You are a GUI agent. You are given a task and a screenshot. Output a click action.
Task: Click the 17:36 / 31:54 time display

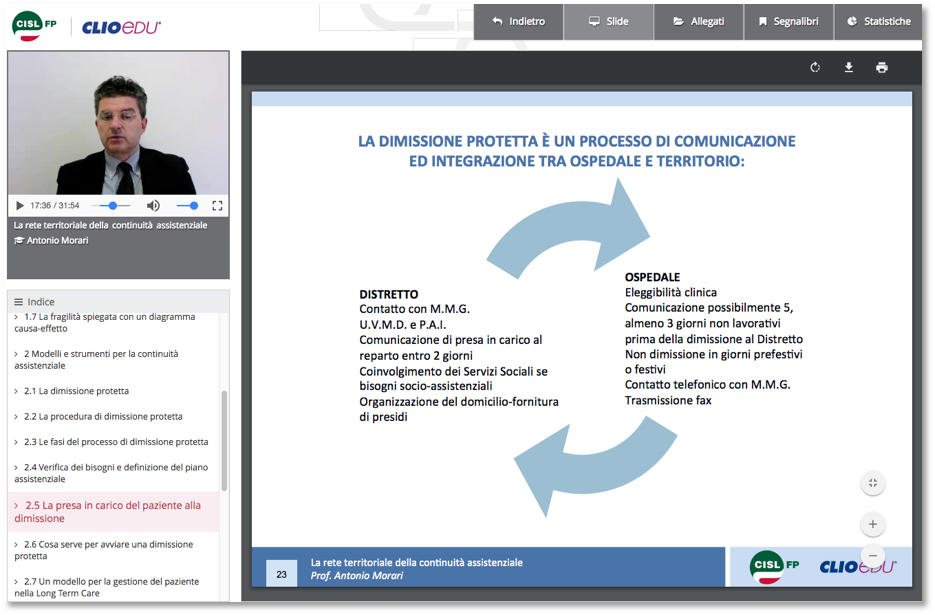click(x=55, y=206)
